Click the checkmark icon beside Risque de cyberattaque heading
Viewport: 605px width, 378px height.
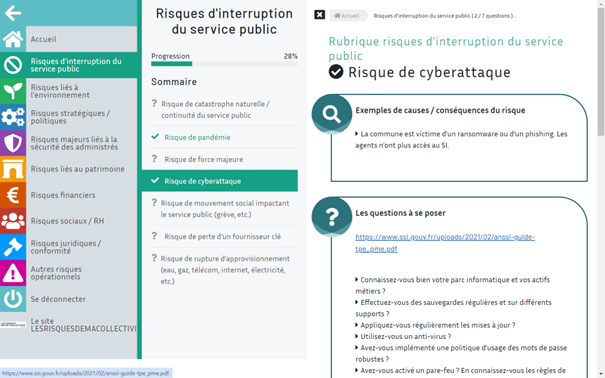(336, 72)
